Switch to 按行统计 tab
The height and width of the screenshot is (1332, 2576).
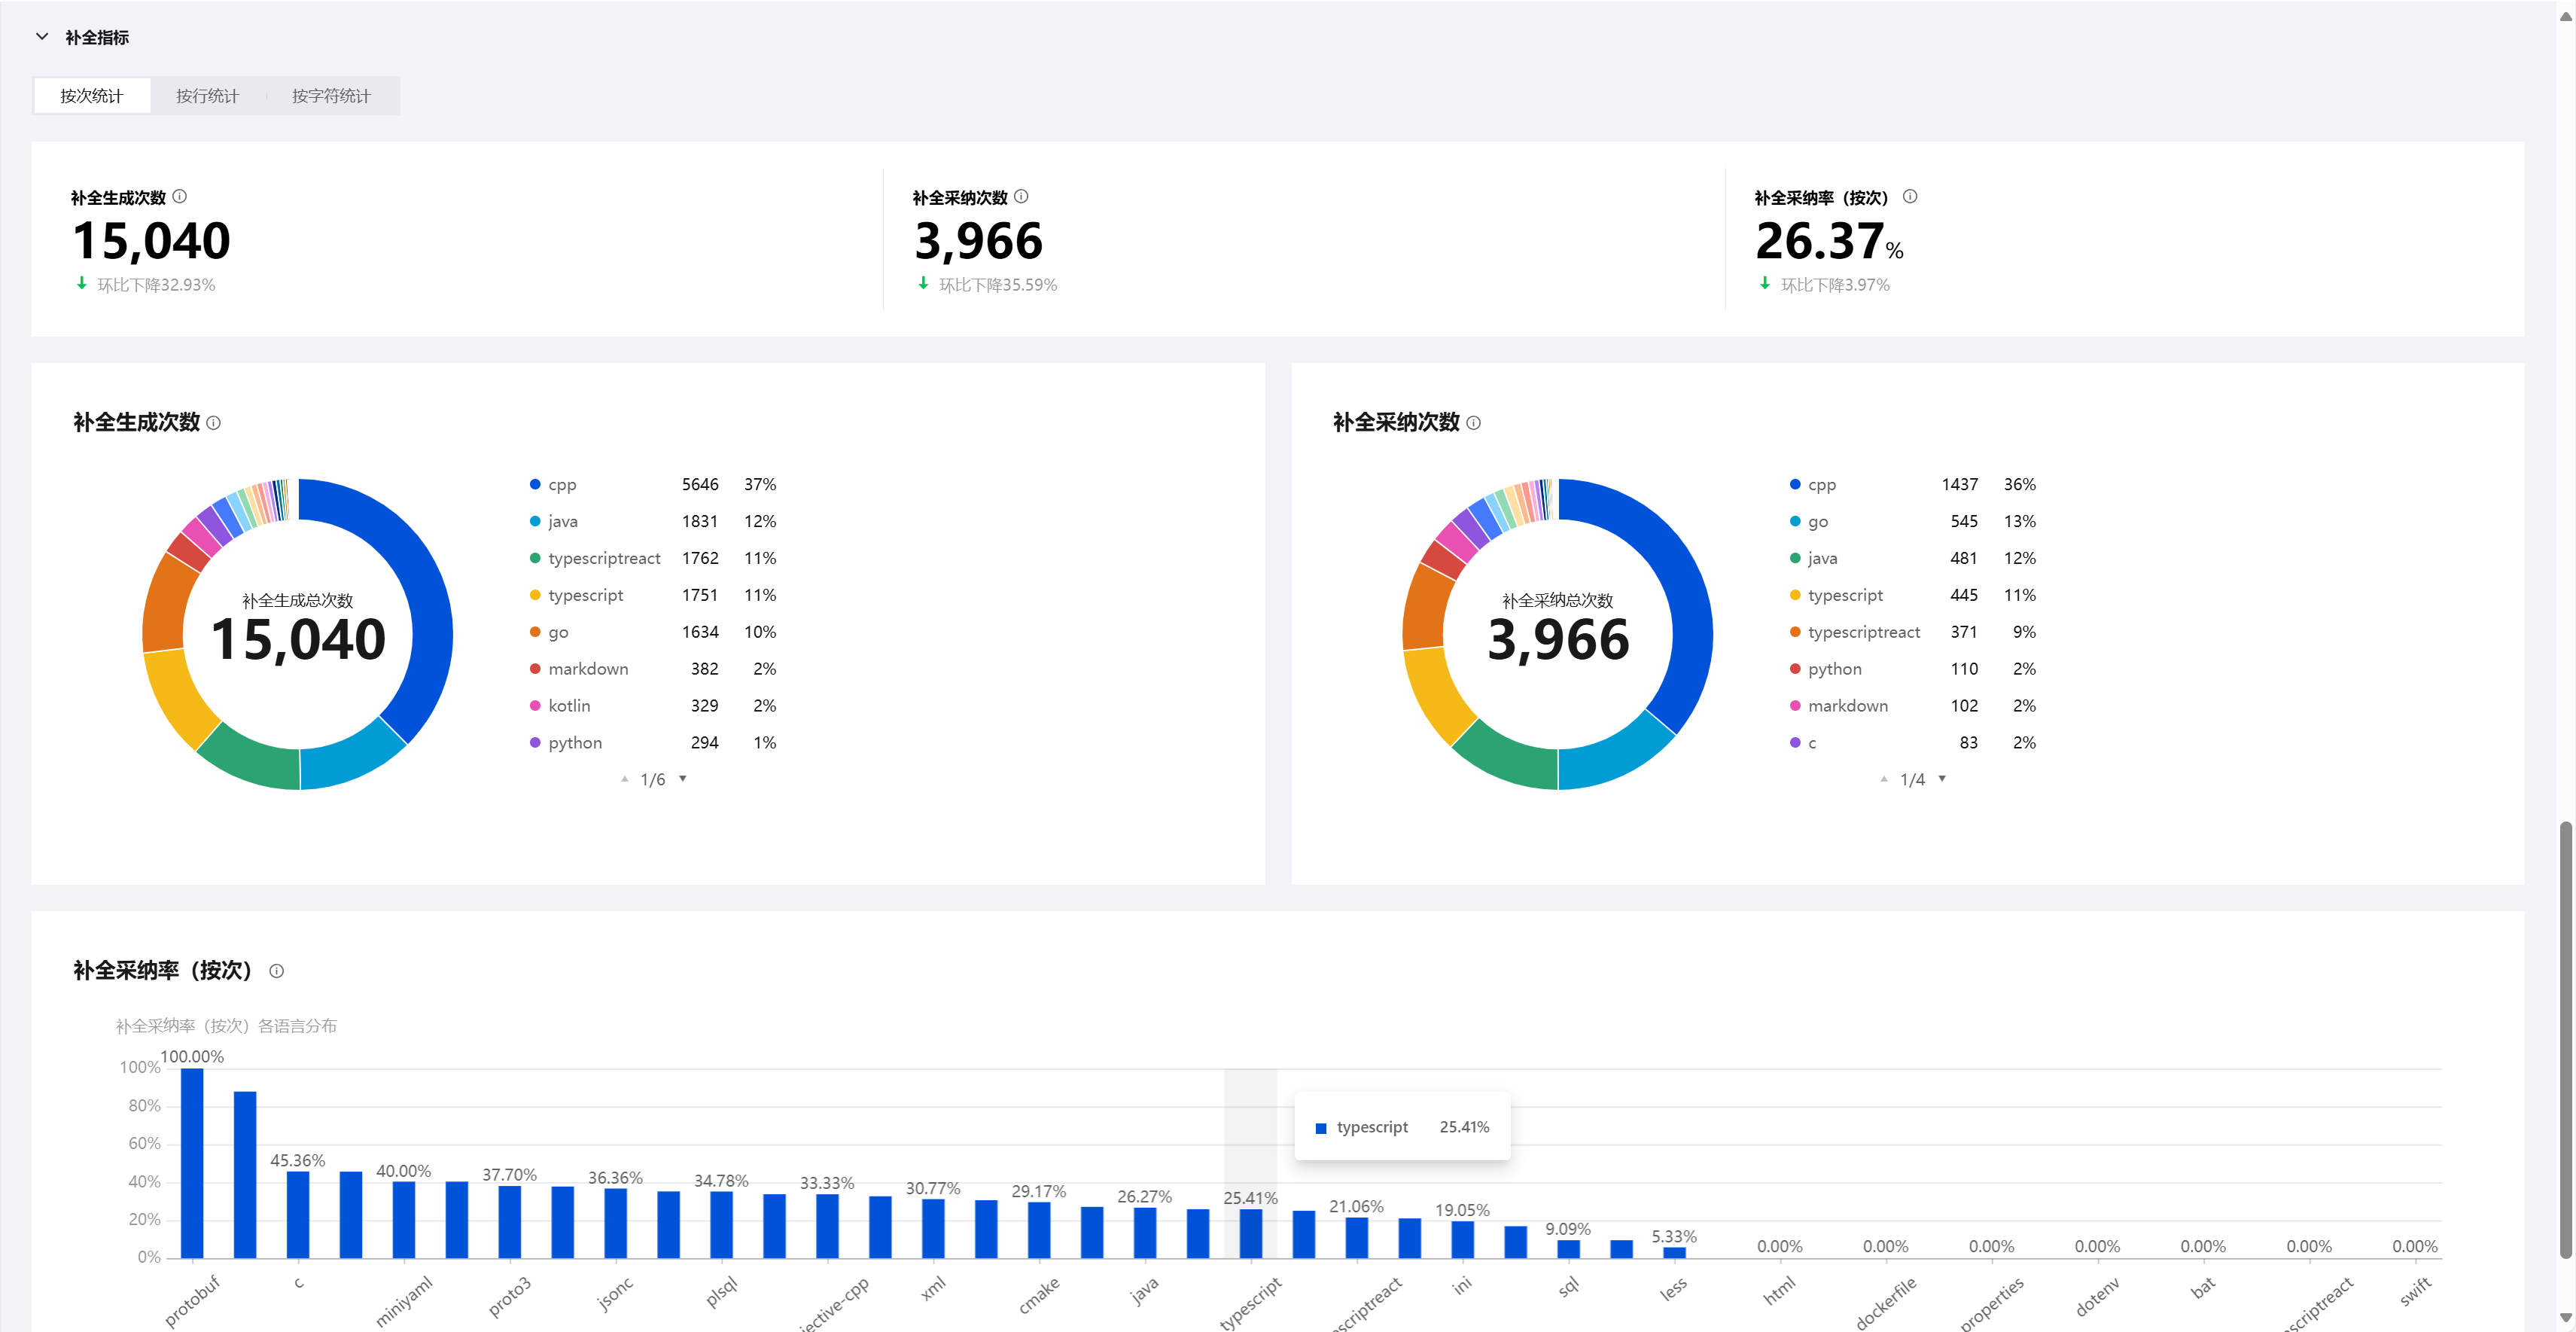click(x=207, y=96)
